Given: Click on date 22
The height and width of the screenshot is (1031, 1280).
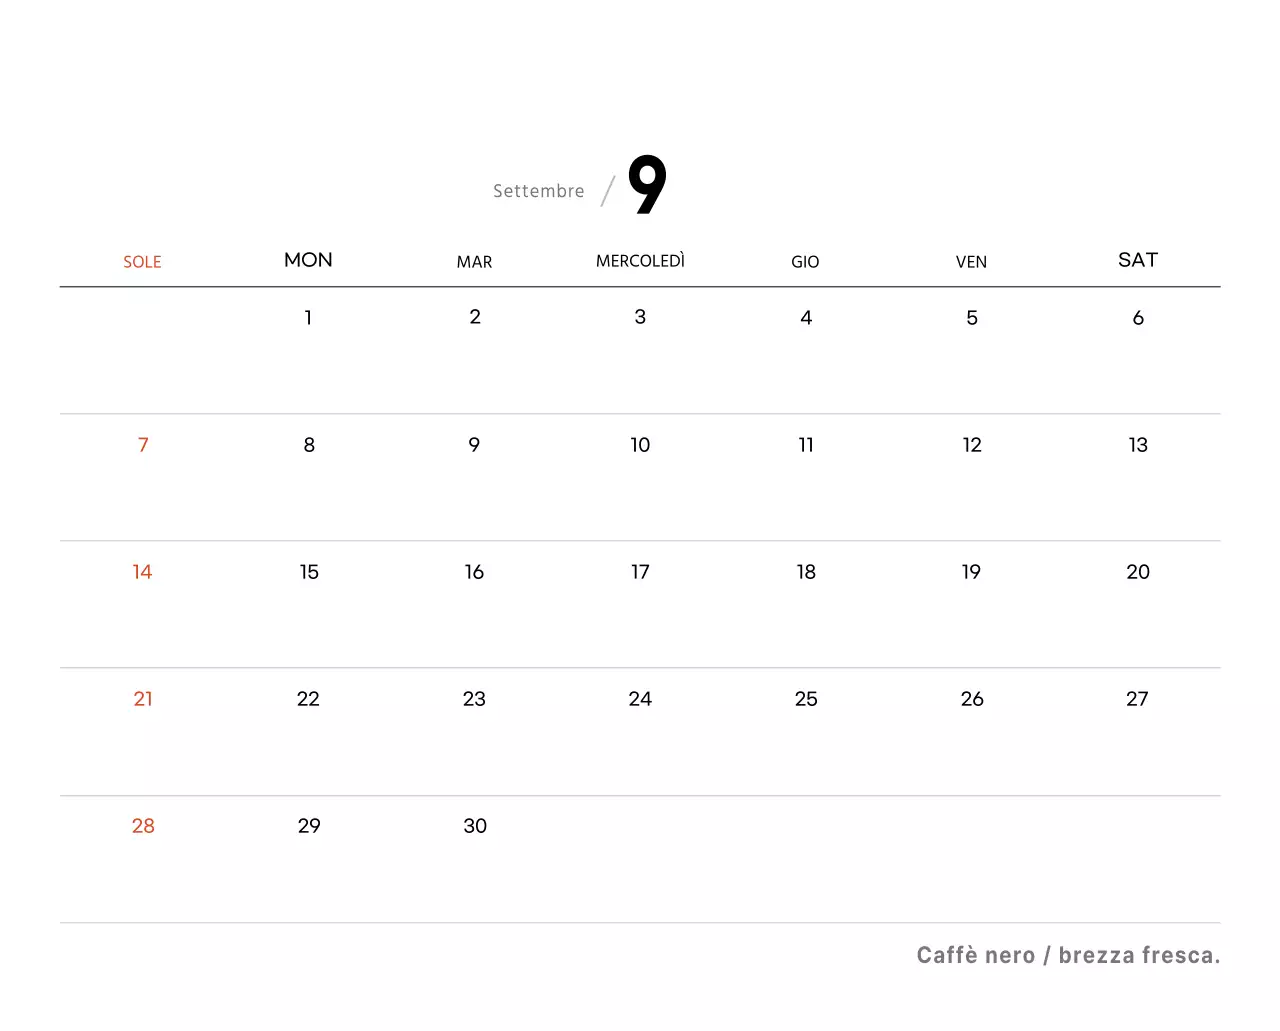Looking at the screenshot, I should (x=308, y=699).
